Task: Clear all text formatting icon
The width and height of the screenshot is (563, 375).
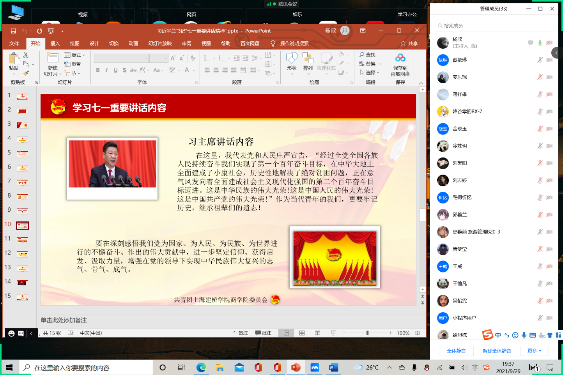Action: [x=193, y=58]
